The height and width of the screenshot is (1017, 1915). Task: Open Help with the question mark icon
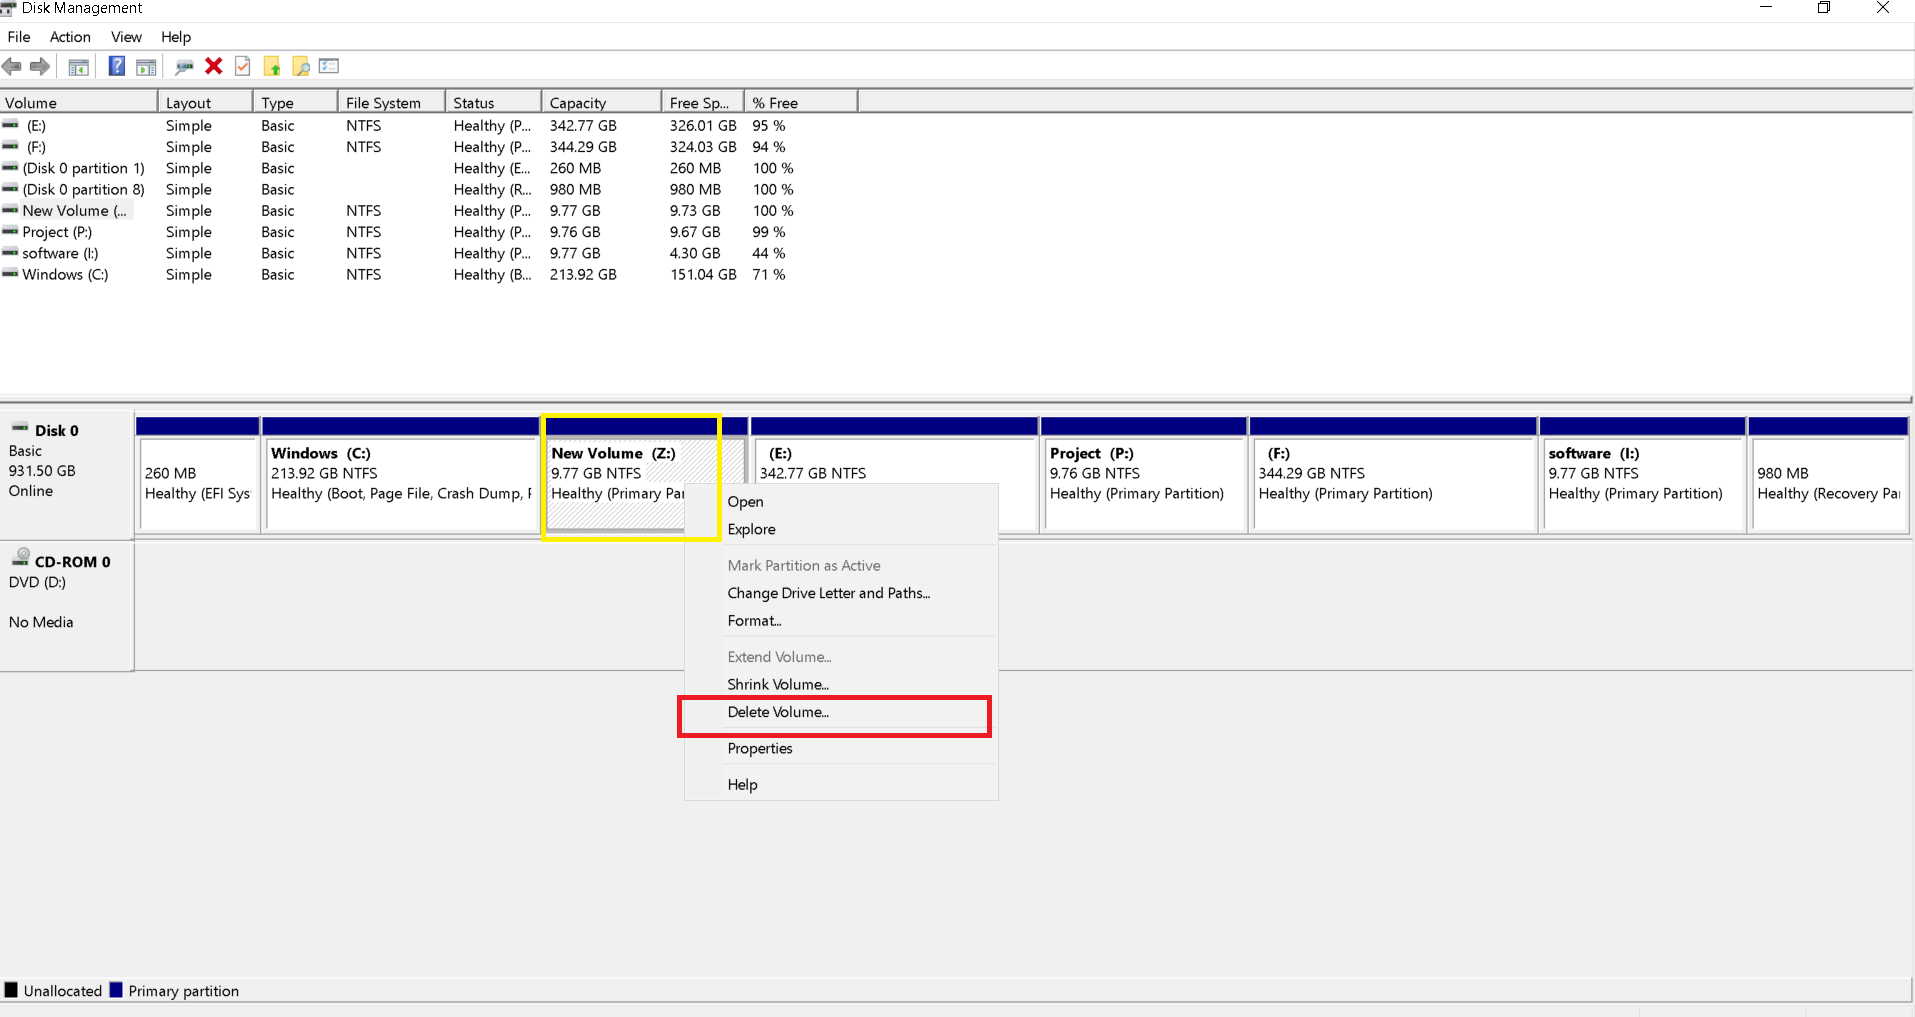pos(116,66)
